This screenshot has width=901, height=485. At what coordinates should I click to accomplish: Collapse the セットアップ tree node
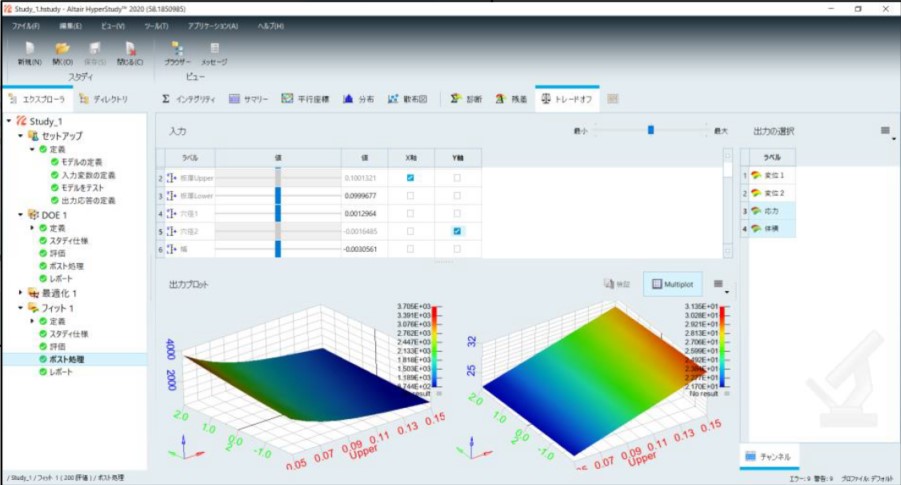click(20, 135)
